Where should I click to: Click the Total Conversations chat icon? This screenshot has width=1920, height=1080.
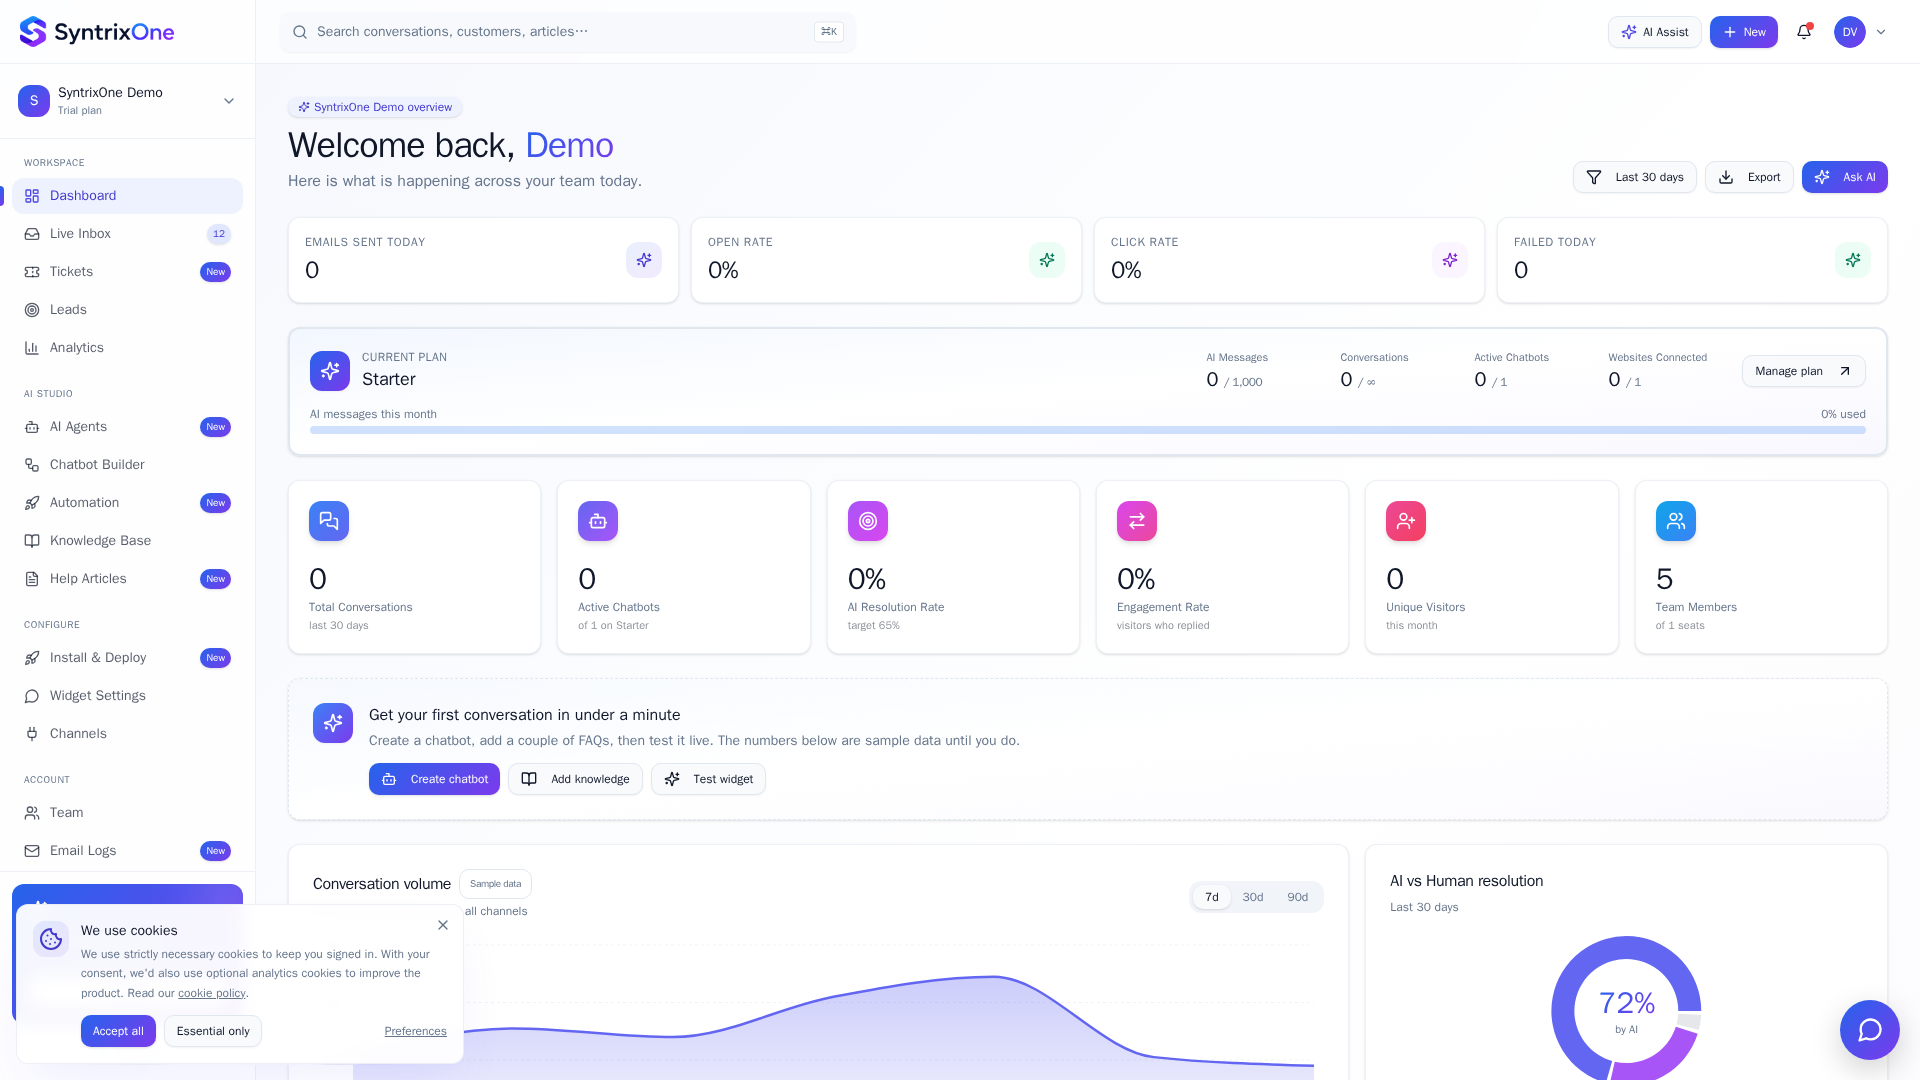click(329, 521)
